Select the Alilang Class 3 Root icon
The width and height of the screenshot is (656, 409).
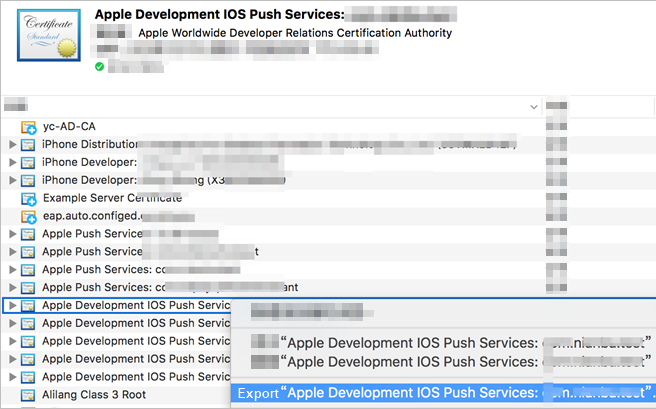(x=28, y=395)
